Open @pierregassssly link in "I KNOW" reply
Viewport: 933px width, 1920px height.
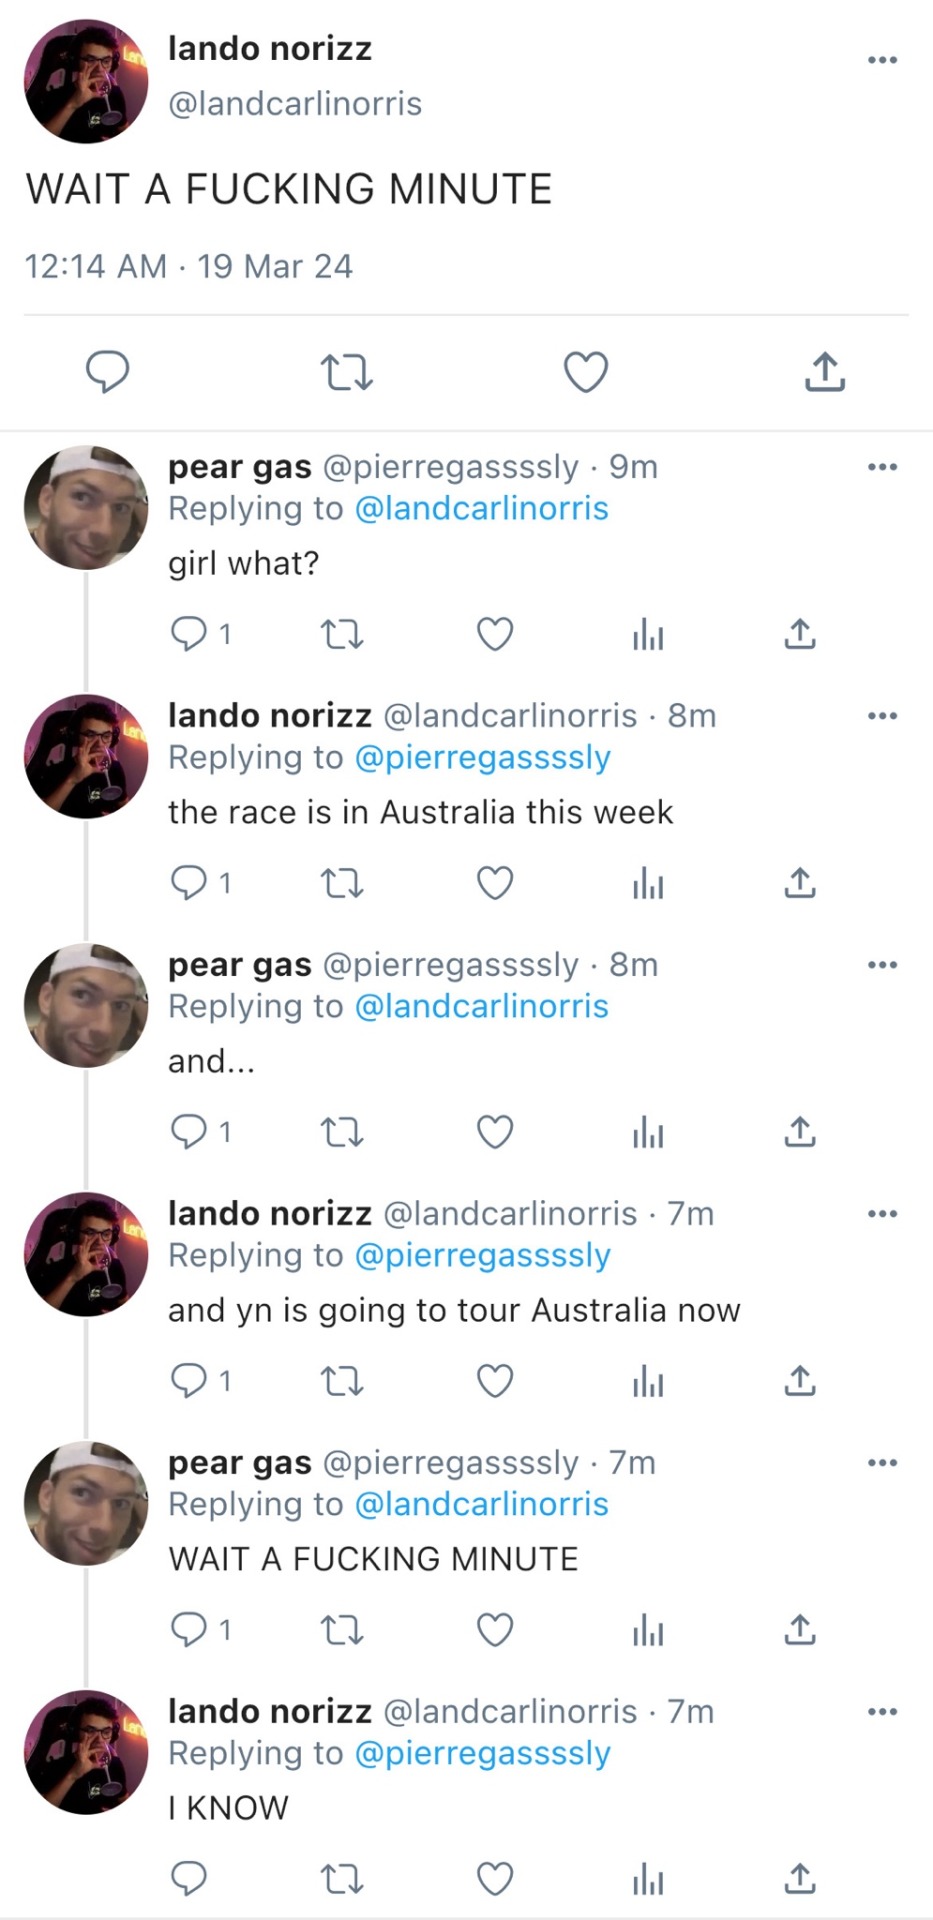click(482, 1753)
